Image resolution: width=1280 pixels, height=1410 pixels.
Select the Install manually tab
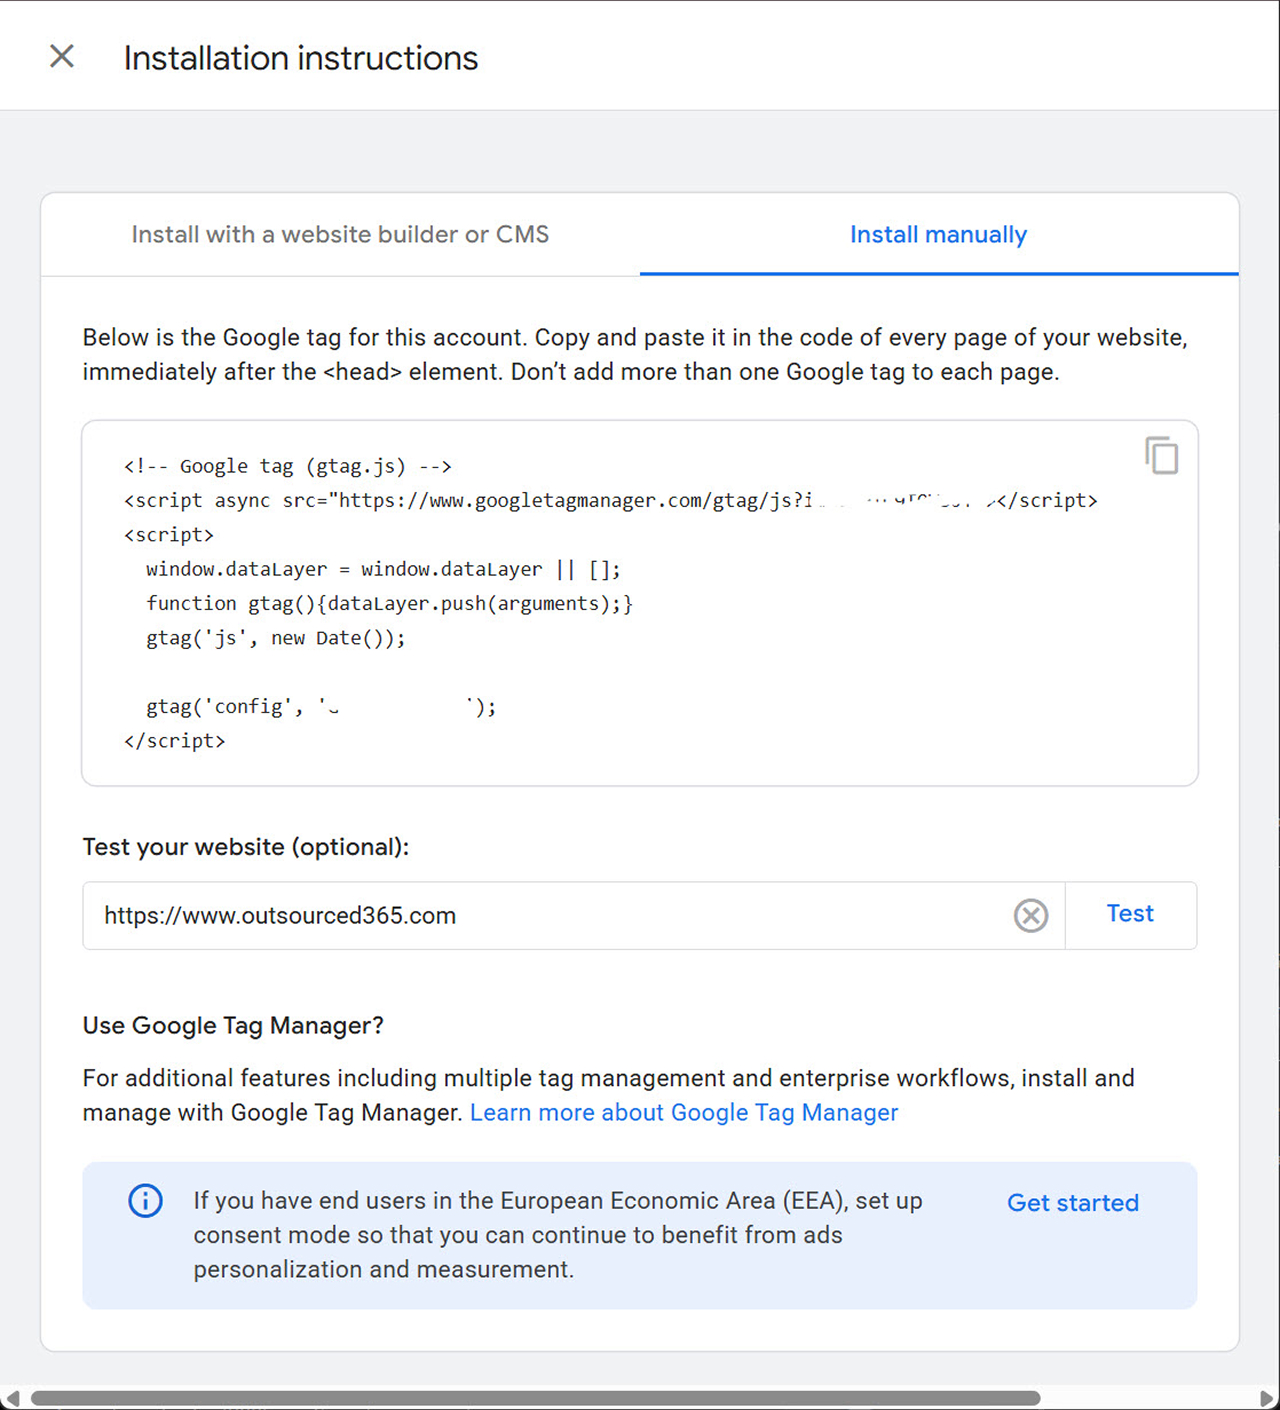(939, 234)
